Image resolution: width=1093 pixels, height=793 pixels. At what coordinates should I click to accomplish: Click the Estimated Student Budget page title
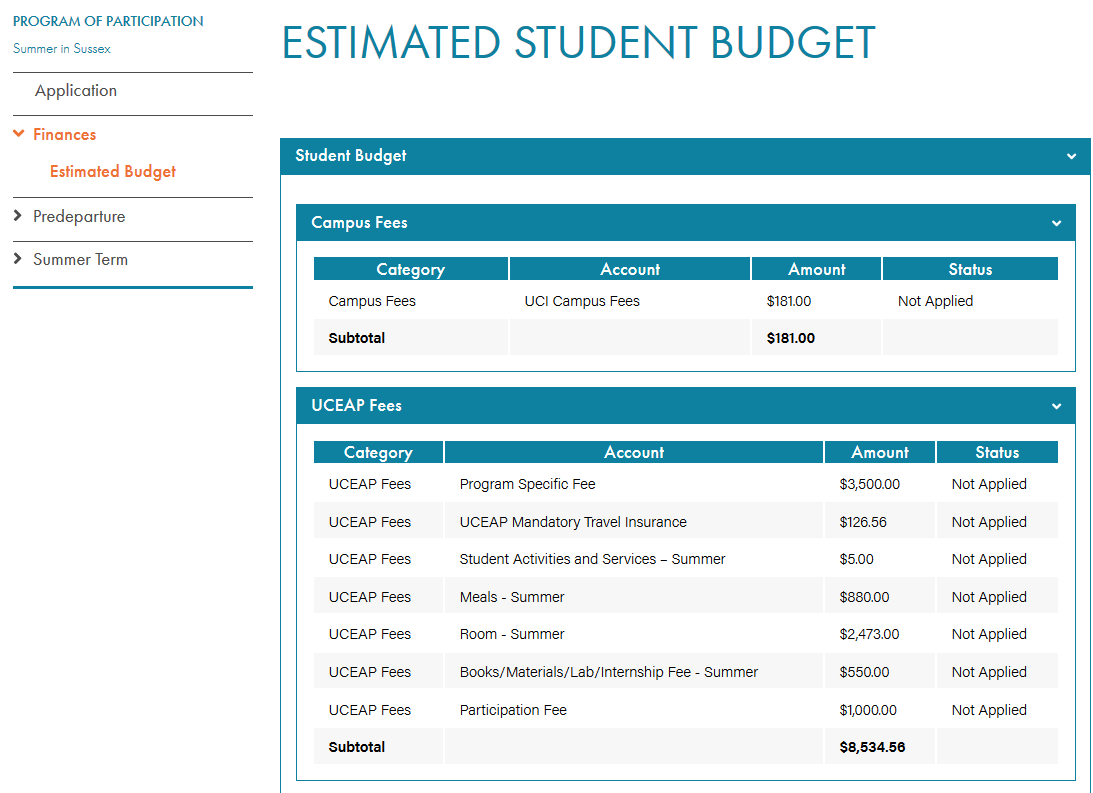pyautogui.click(x=579, y=43)
